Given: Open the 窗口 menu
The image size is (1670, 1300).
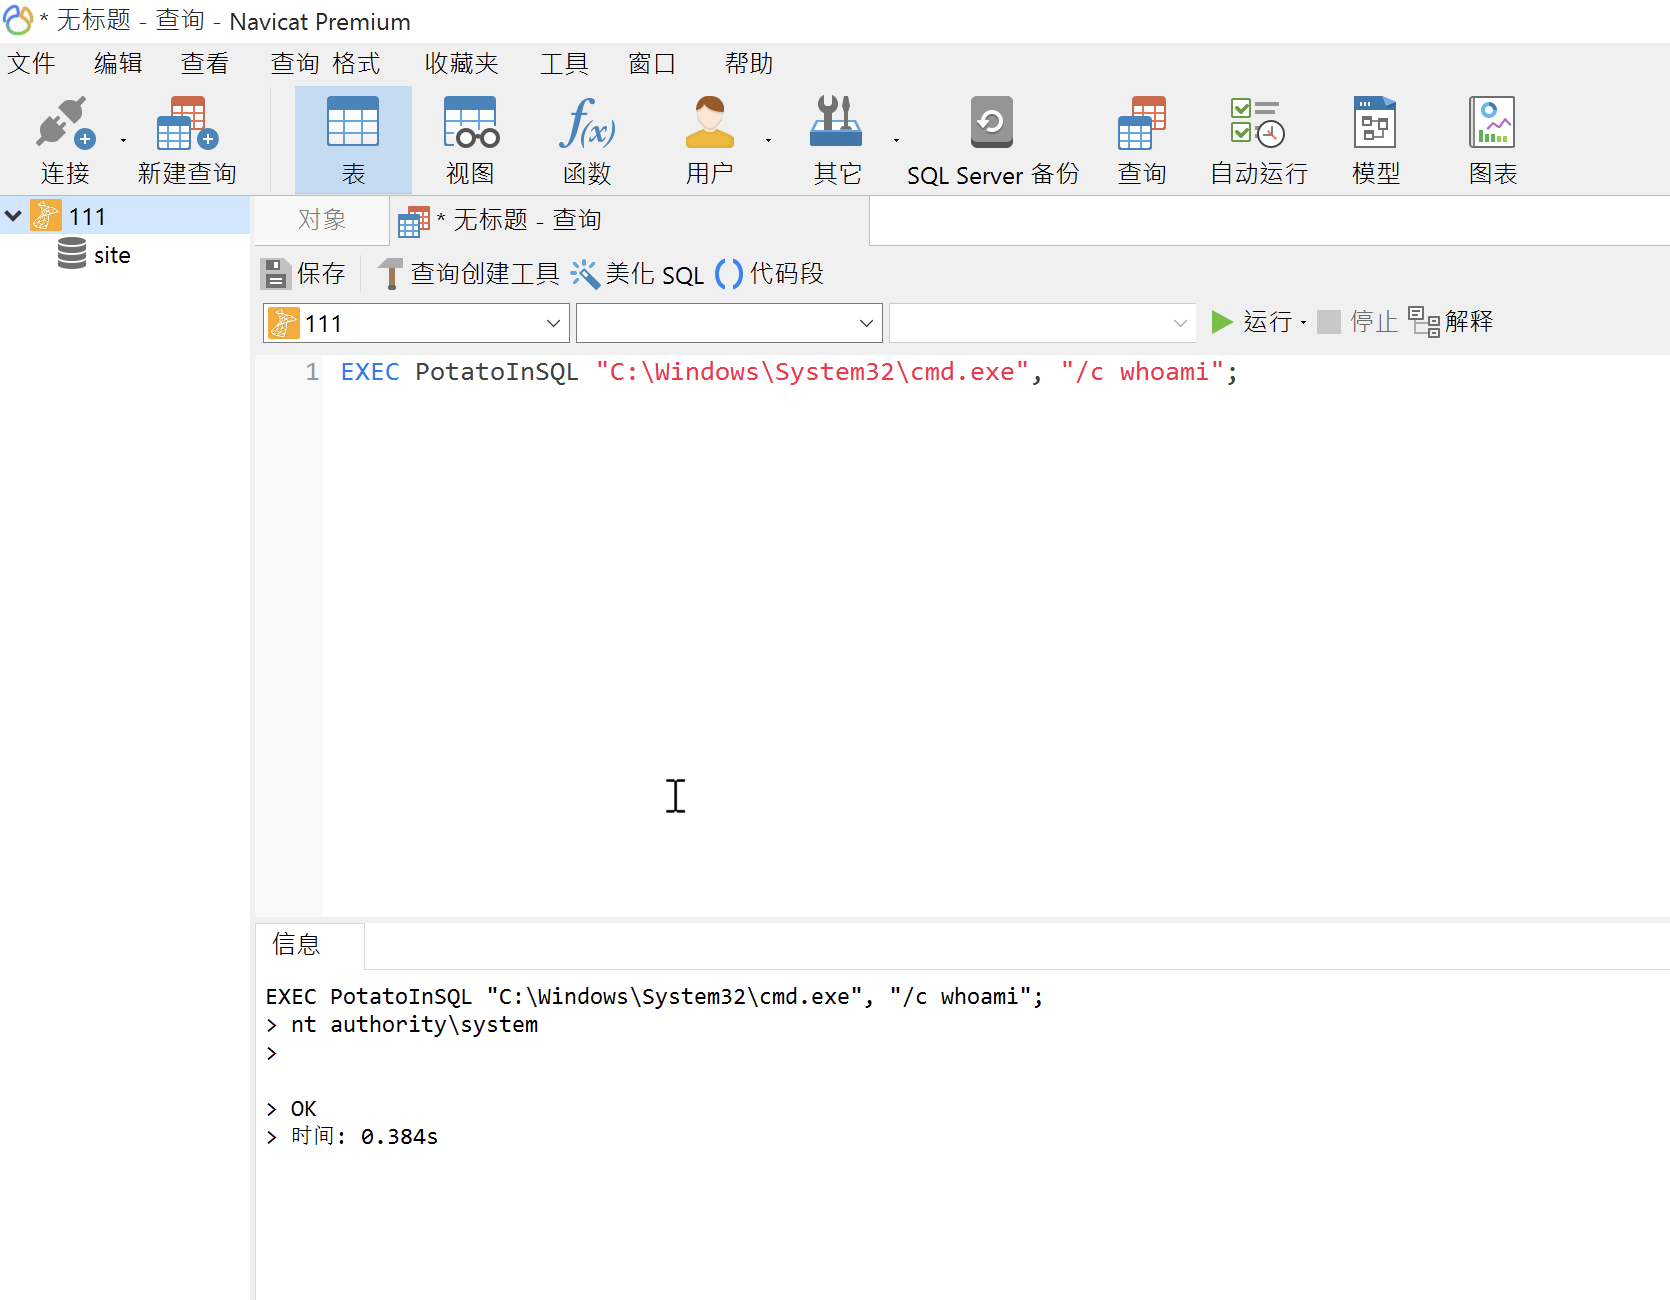Looking at the screenshot, I should point(652,64).
